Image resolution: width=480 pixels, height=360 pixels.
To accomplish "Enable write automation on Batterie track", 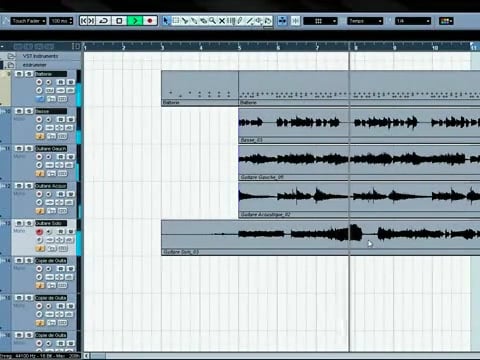I will pos(70,82).
